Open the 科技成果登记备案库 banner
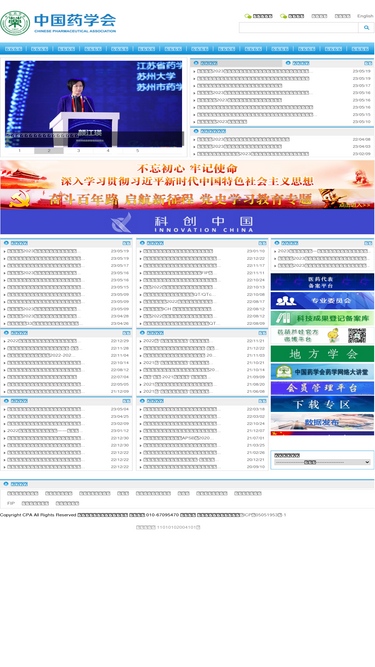 [x=322, y=318]
